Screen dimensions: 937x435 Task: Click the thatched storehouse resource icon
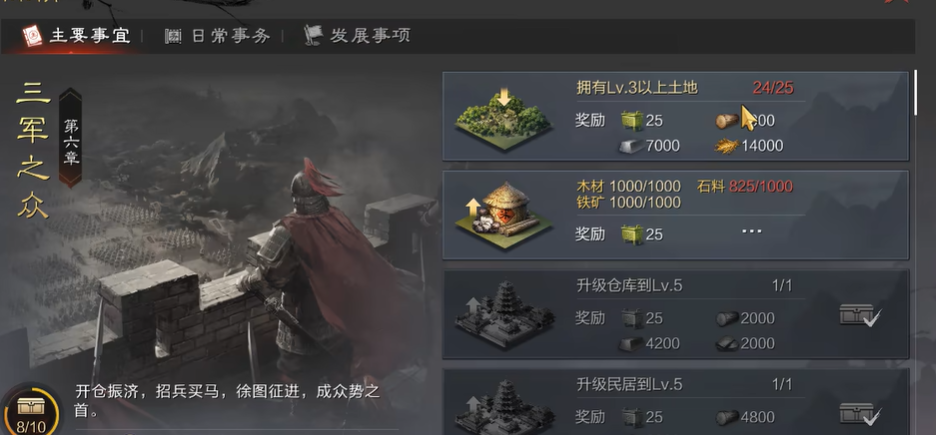pyautogui.click(x=503, y=215)
